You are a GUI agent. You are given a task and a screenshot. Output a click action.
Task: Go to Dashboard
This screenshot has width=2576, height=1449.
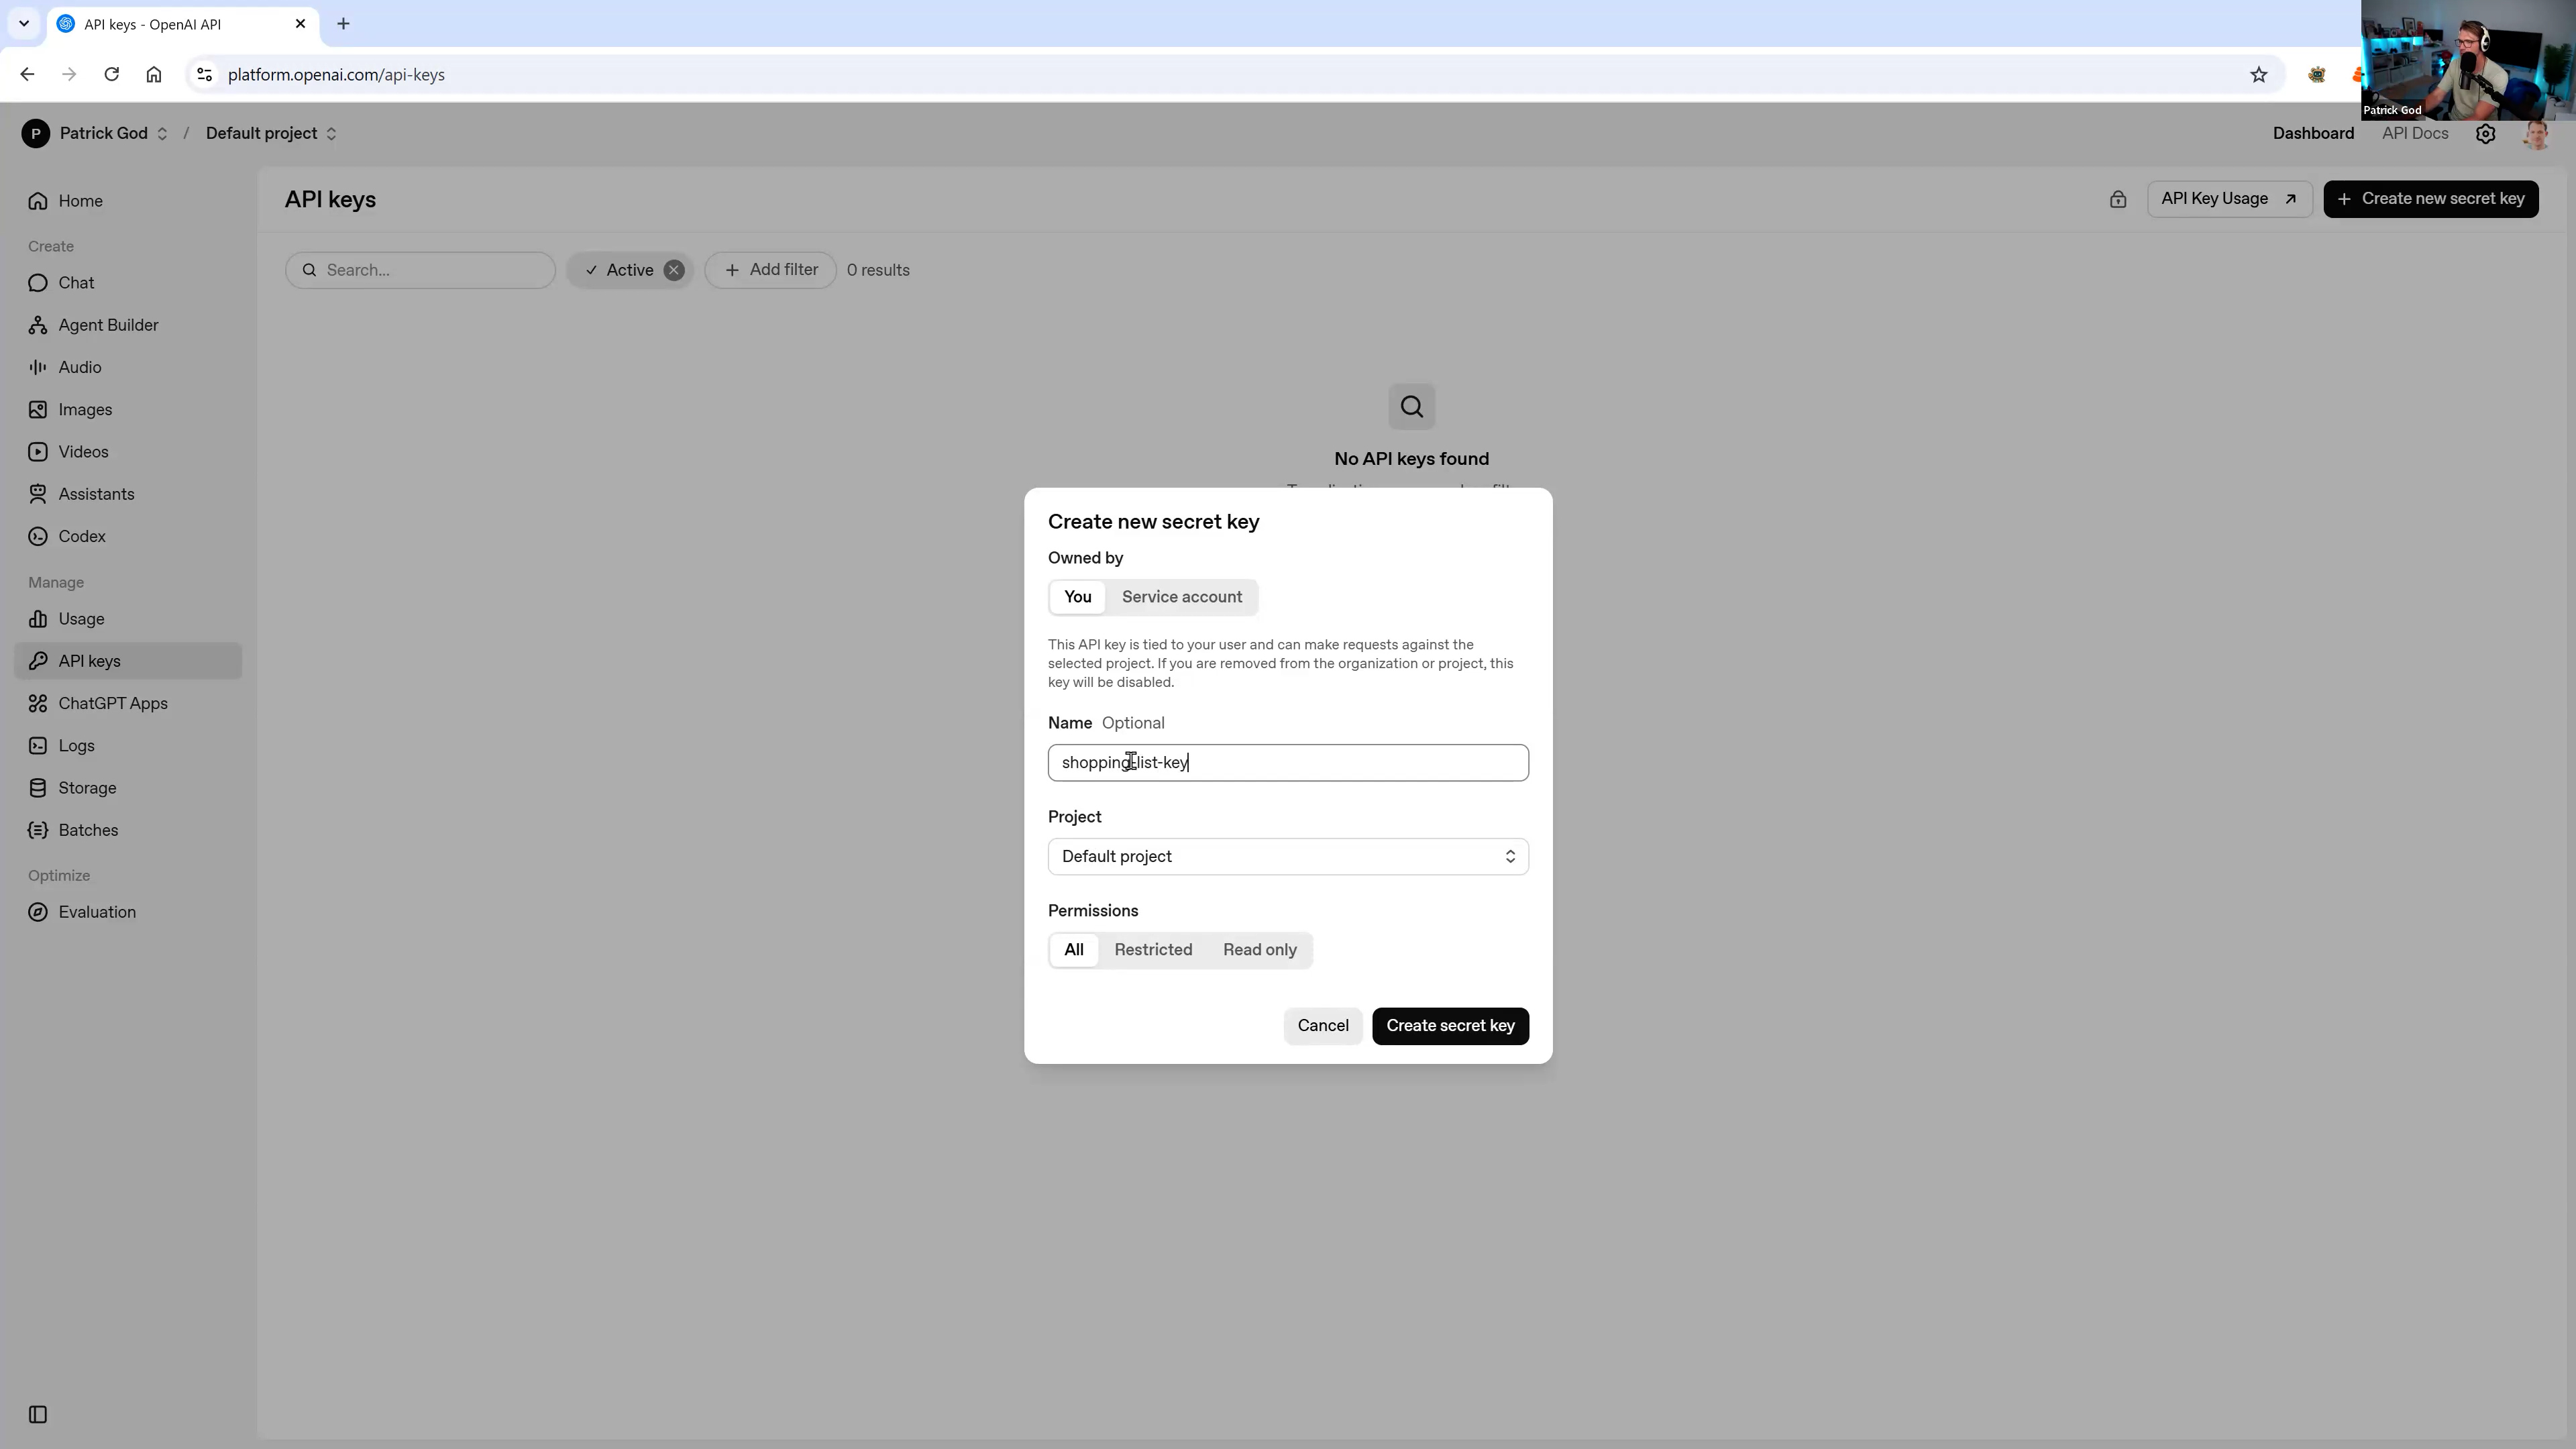point(2313,134)
